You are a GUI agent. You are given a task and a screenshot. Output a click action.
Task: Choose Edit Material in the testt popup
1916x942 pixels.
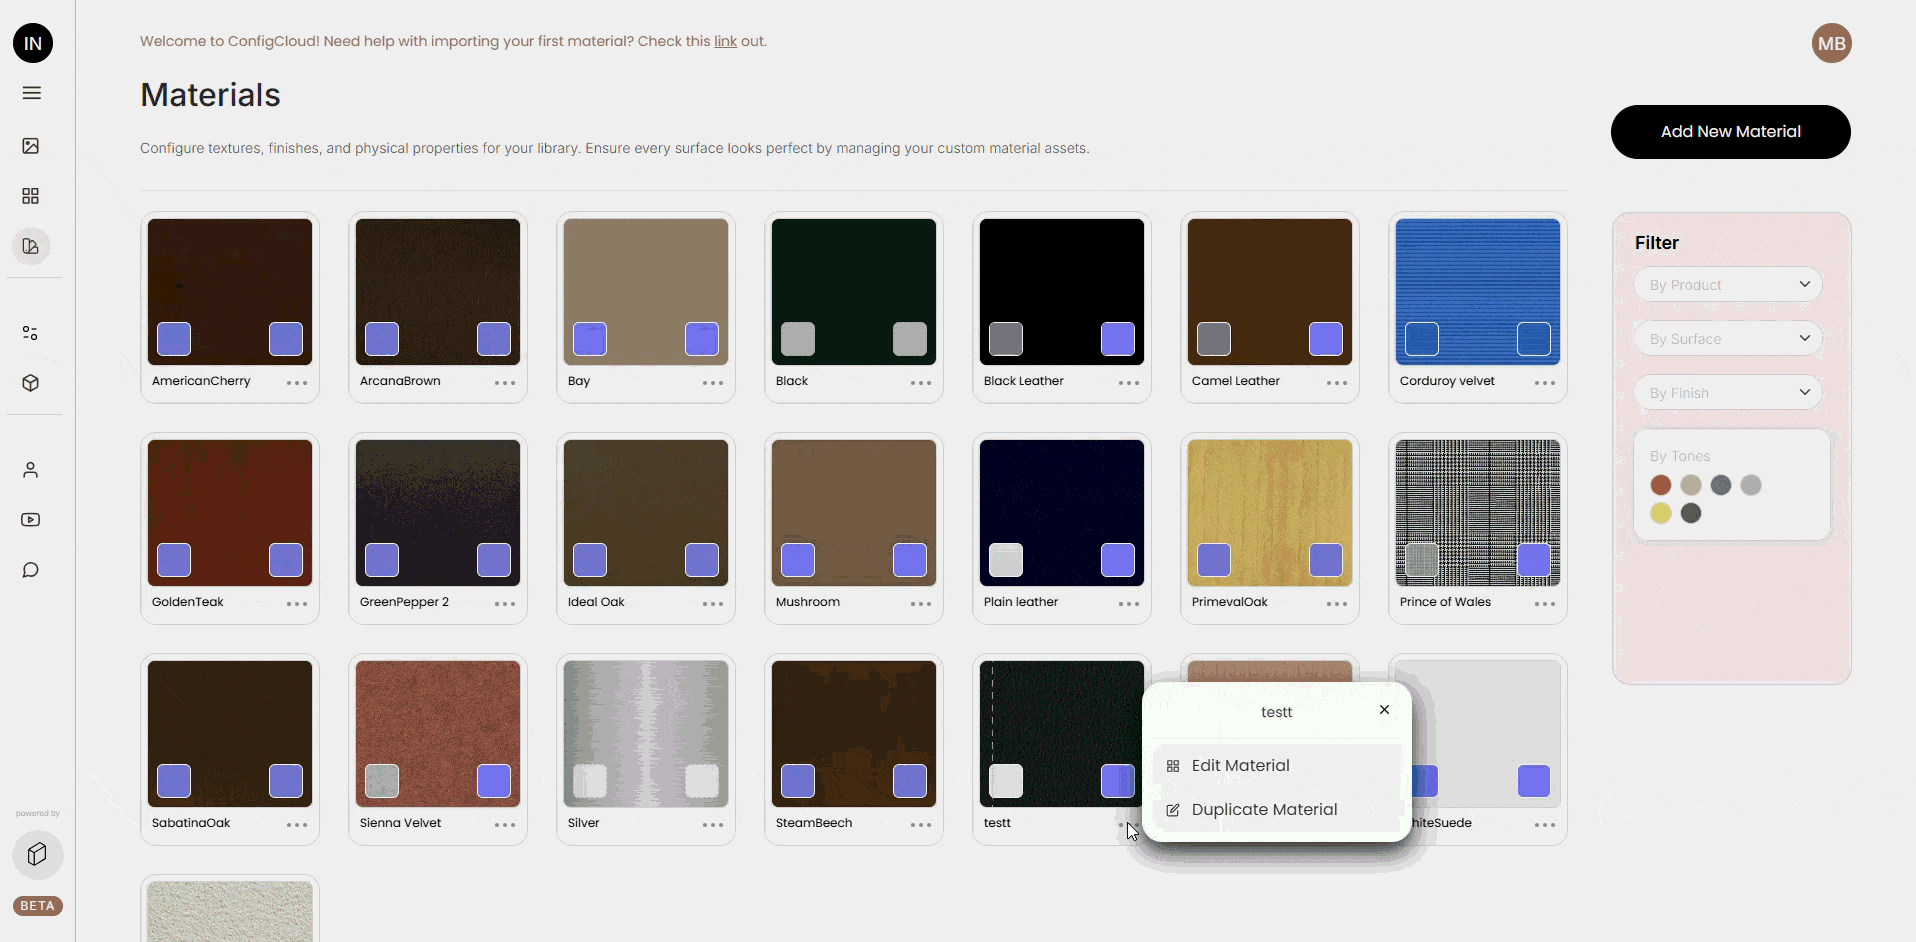1276,766
